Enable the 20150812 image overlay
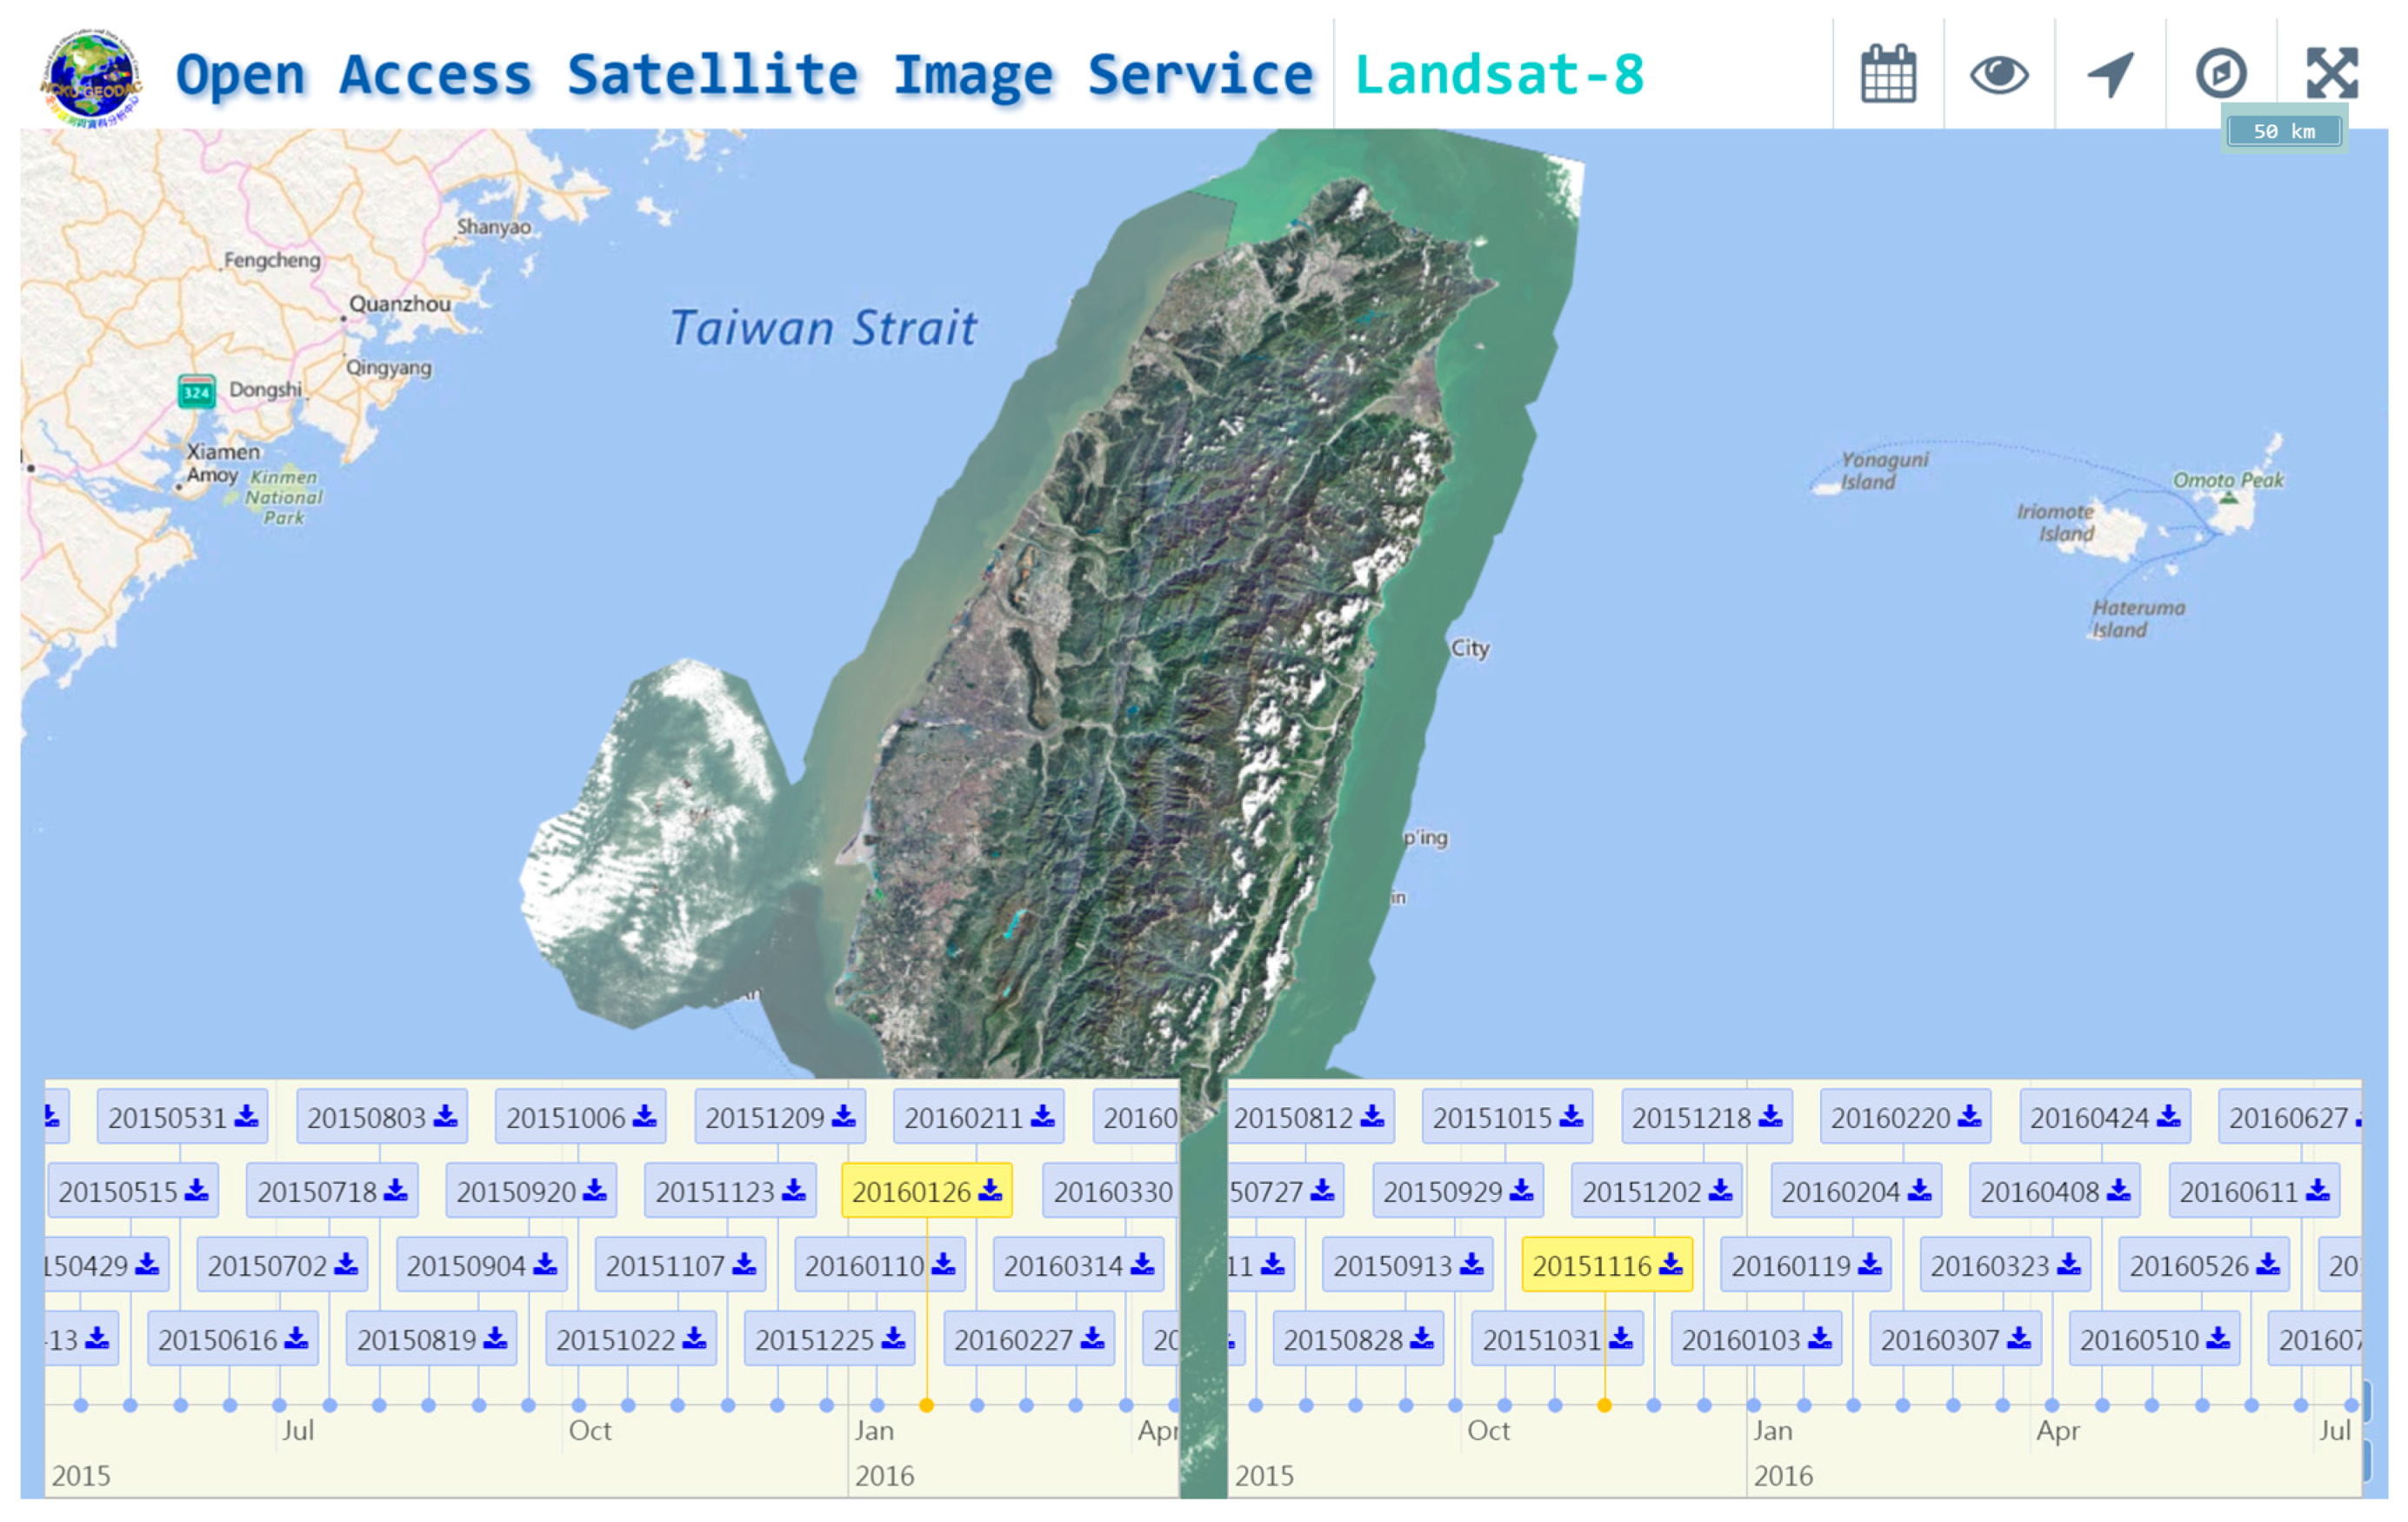The height and width of the screenshot is (1522, 2408). 1307,1117
